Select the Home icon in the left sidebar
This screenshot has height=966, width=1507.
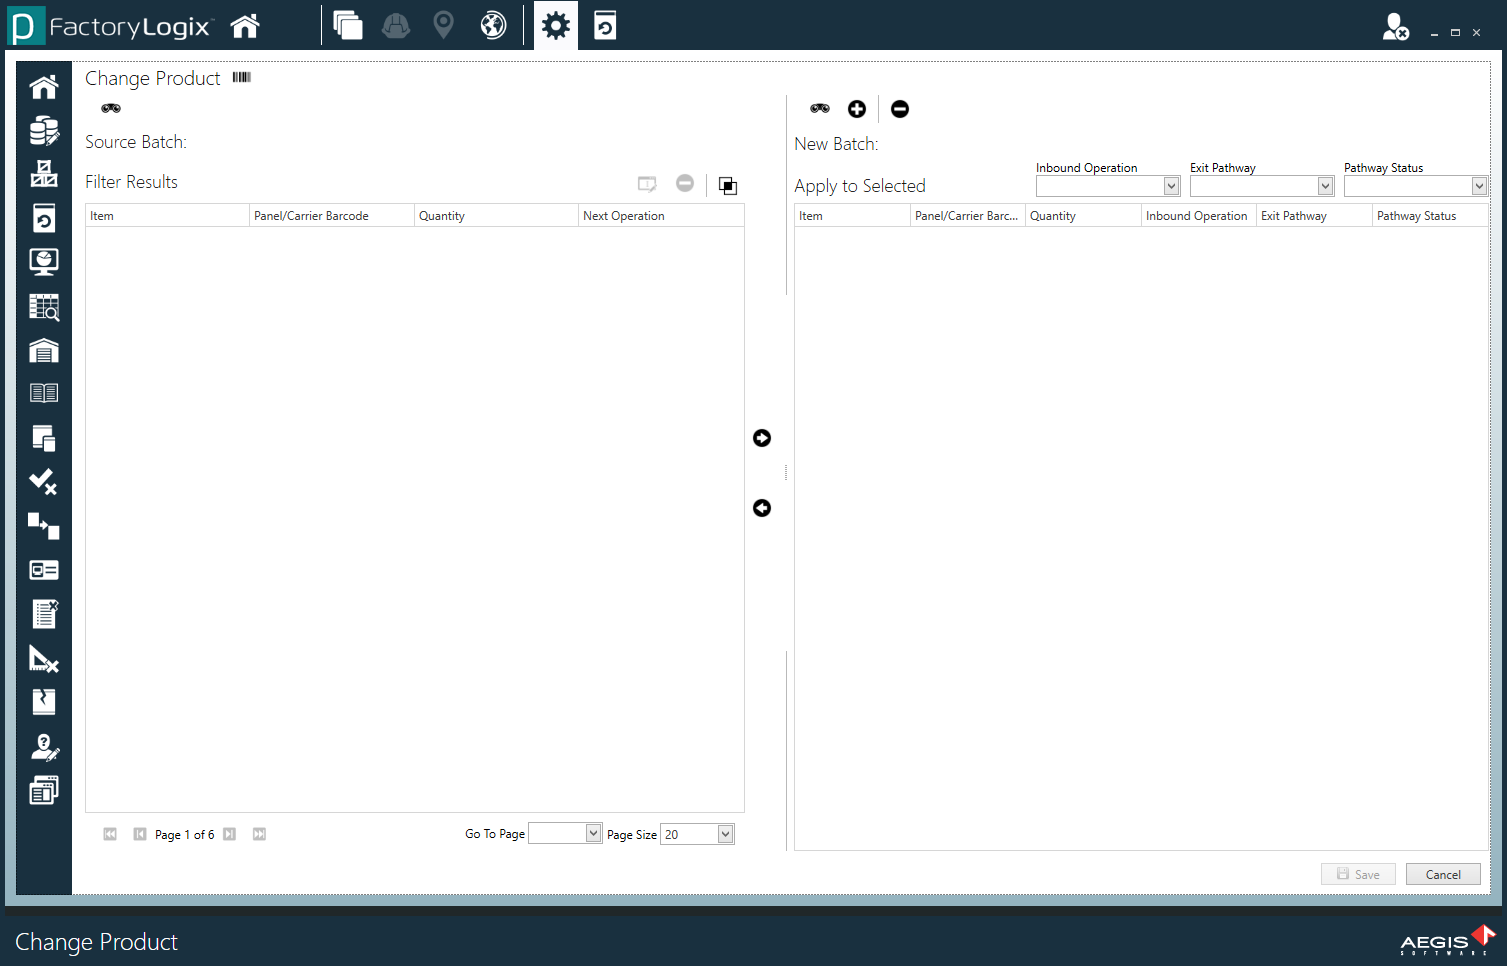coord(43,86)
